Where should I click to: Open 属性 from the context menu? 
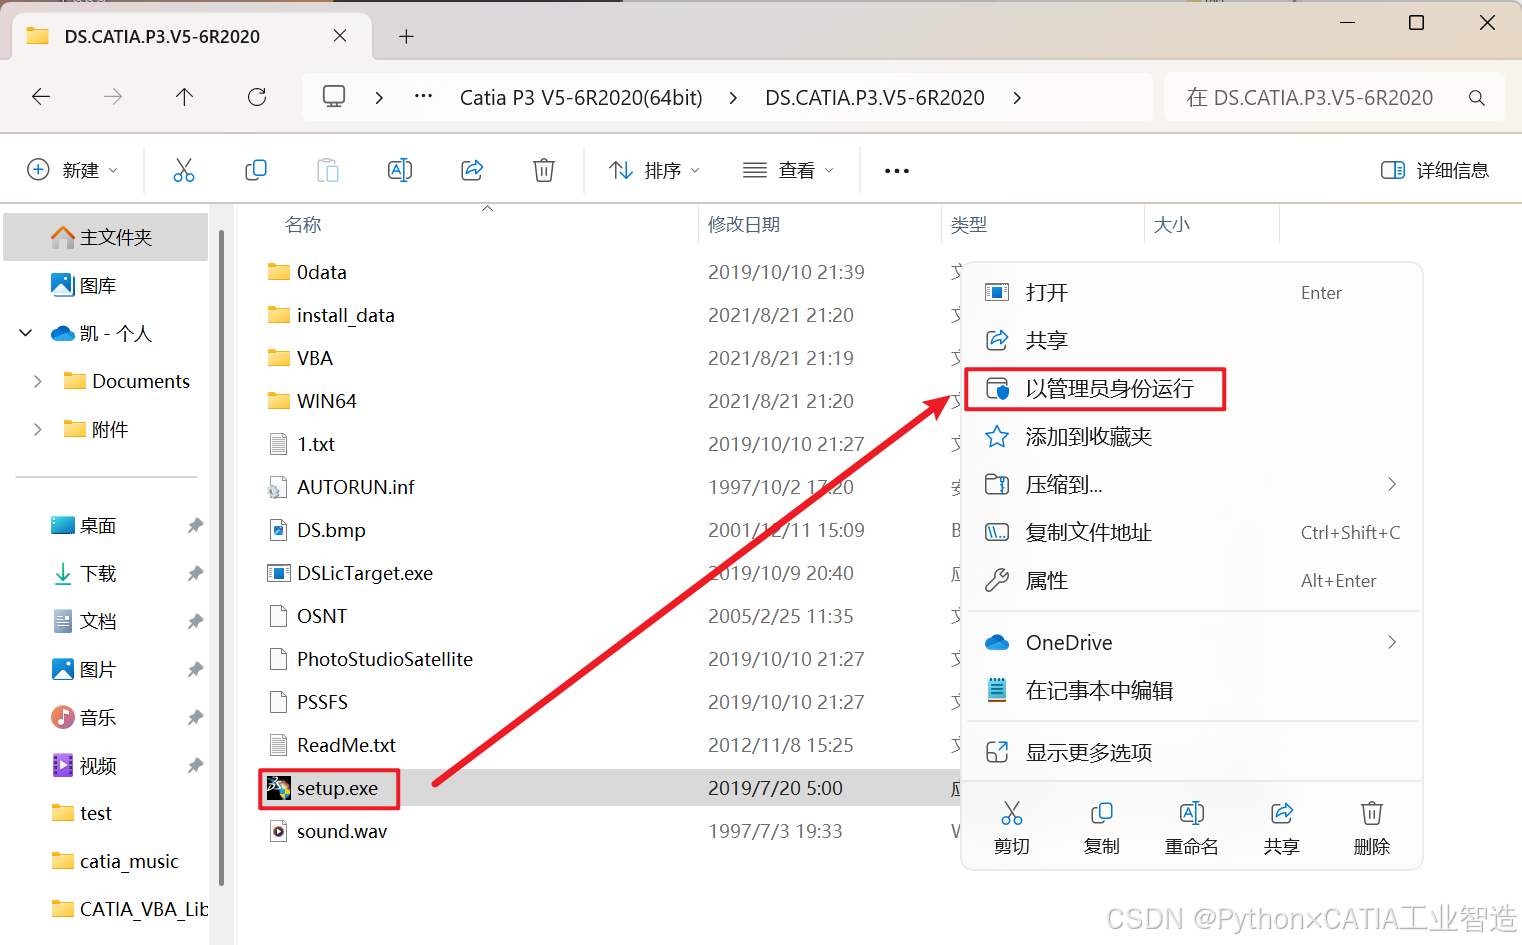coord(1192,580)
